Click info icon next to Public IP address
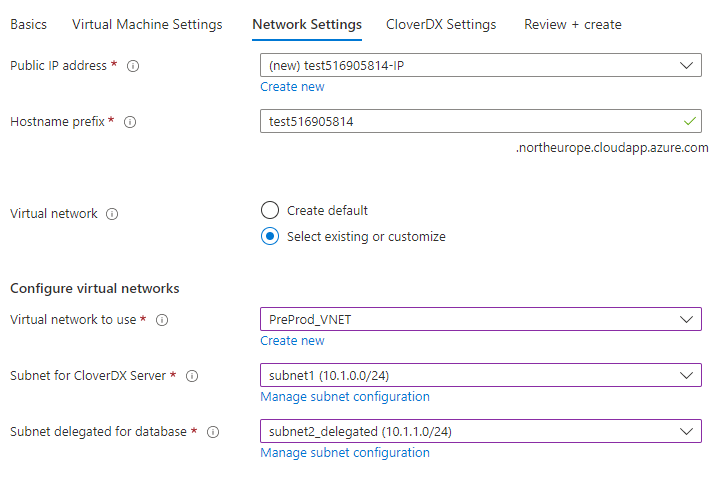This screenshot has height=497, width=718. pyautogui.click(x=133, y=66)
